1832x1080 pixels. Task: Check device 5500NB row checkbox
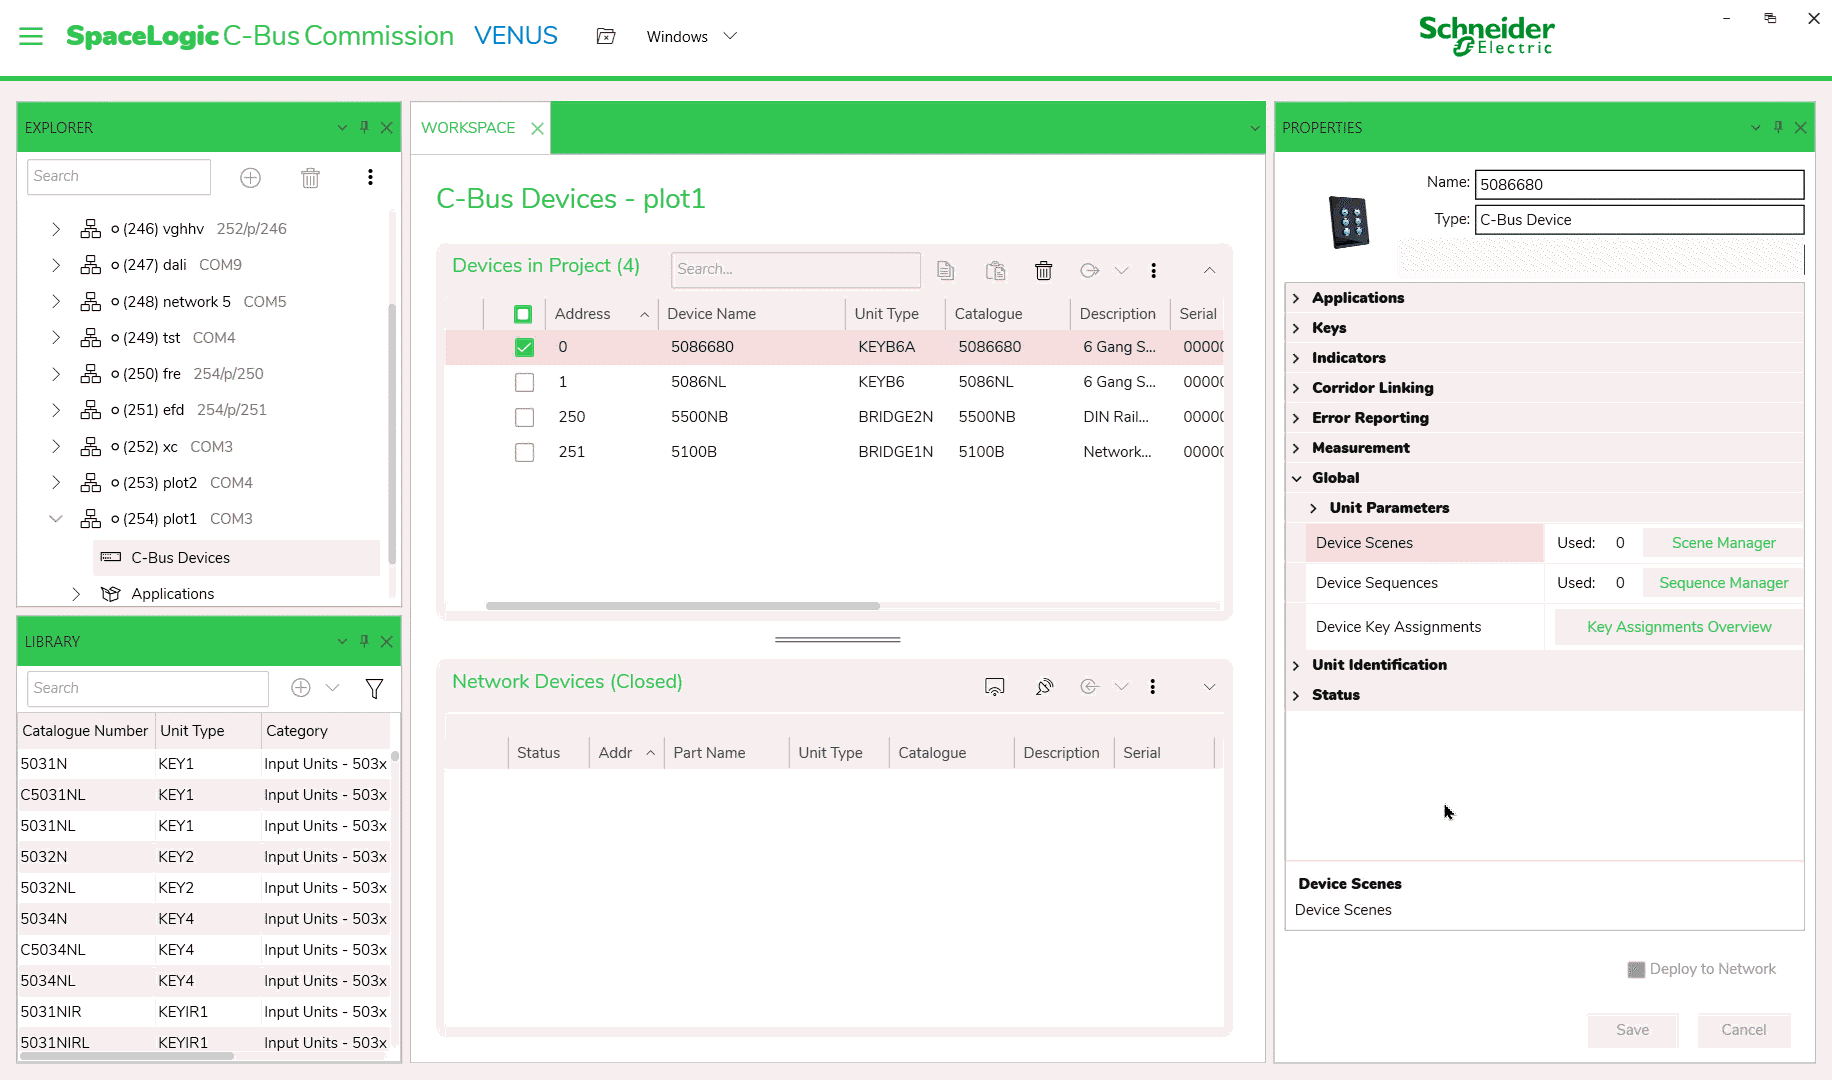click(524, 417)
